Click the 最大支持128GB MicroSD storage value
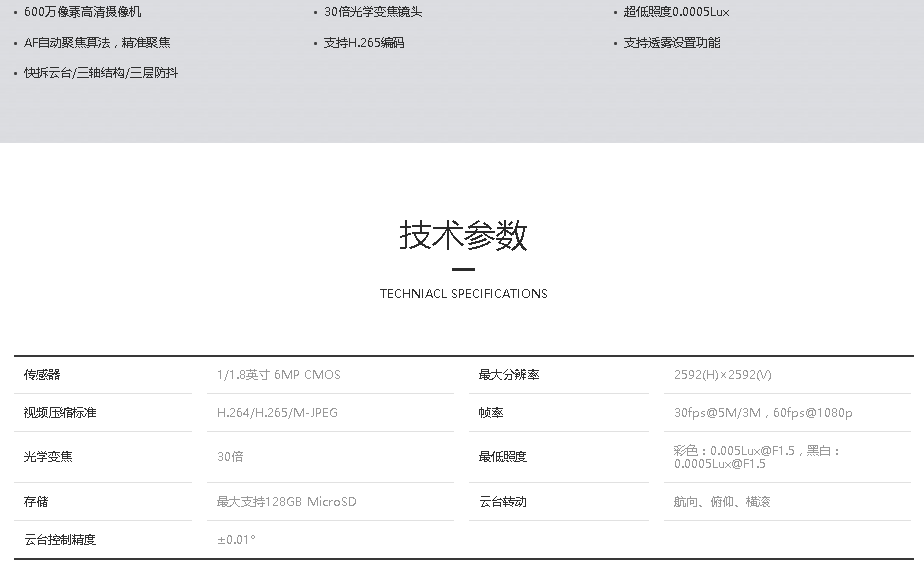The image size is (924, 568). pyautogui.click(x=286, y=502)
